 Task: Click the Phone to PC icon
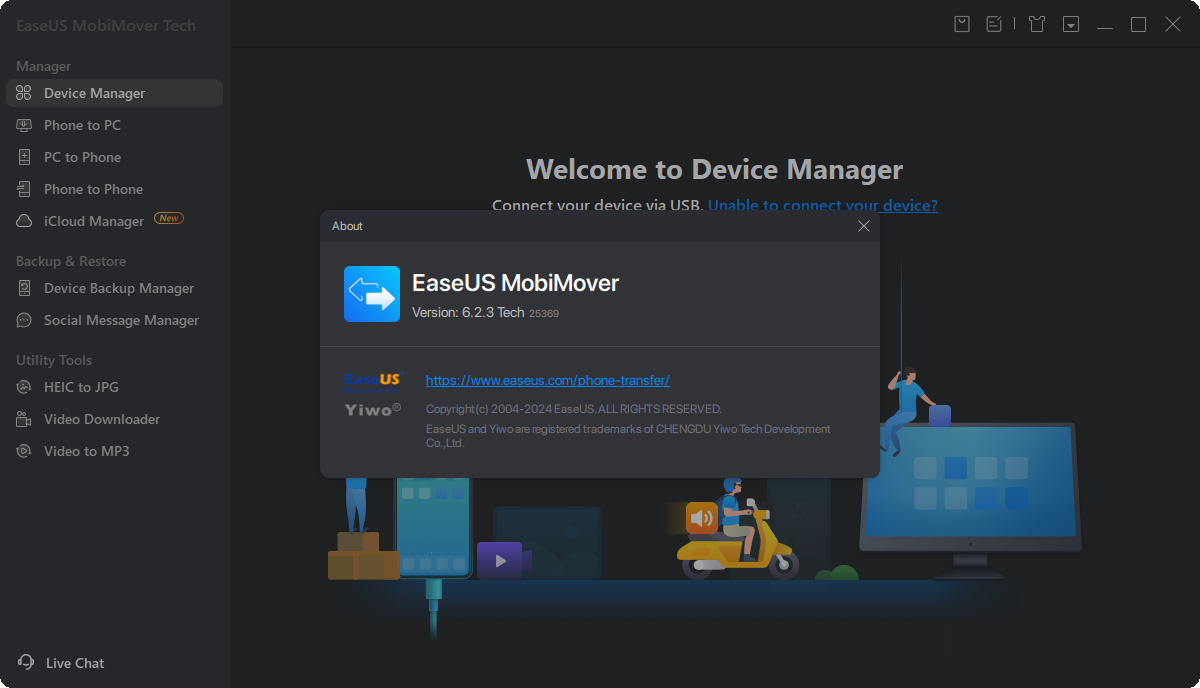click(x=24, y=125)
